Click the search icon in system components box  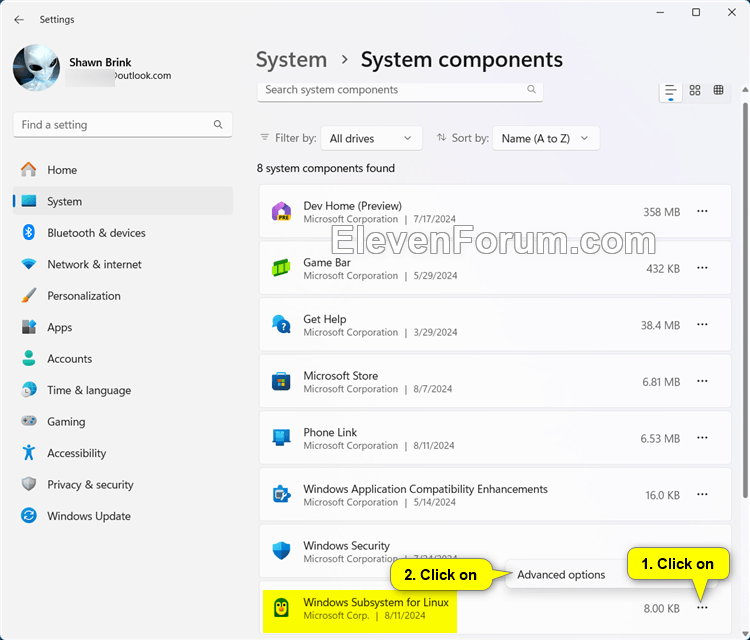(x=531, y=89)
